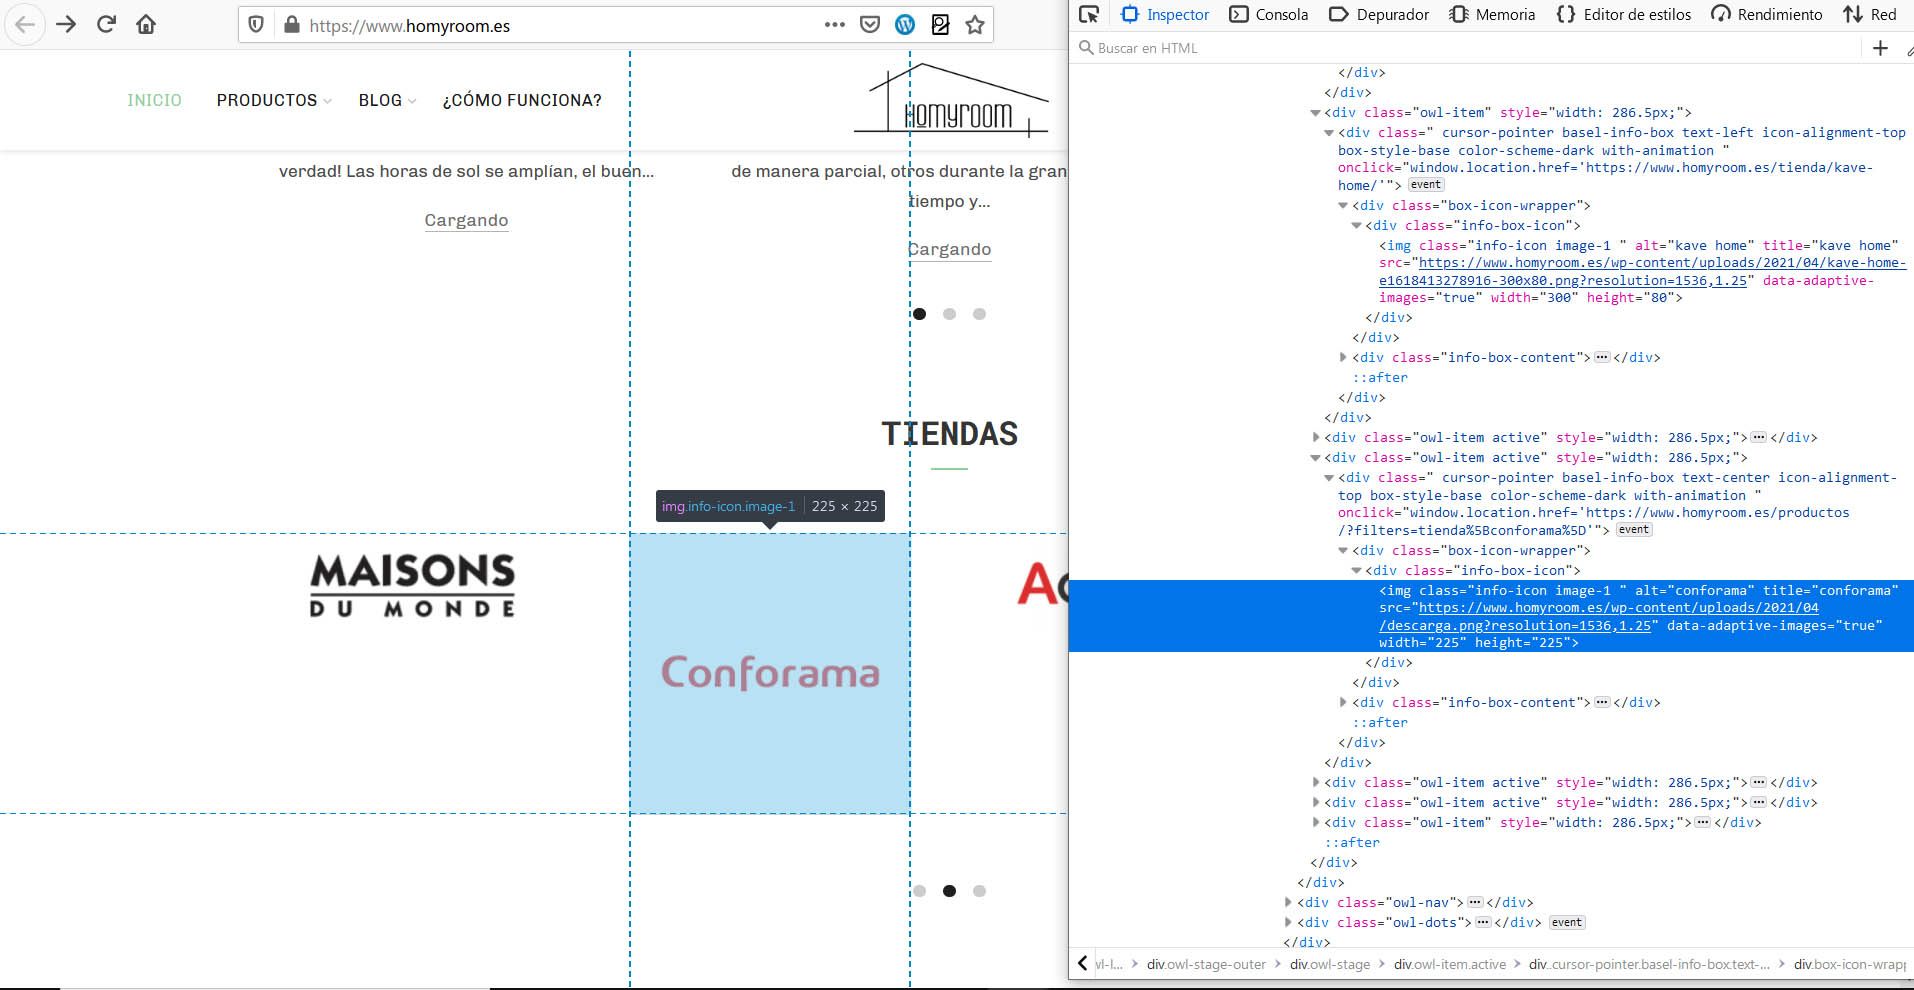Collapse the first box-icon-wrapper div node
1914x990 pixels.
coord(1343,206)
